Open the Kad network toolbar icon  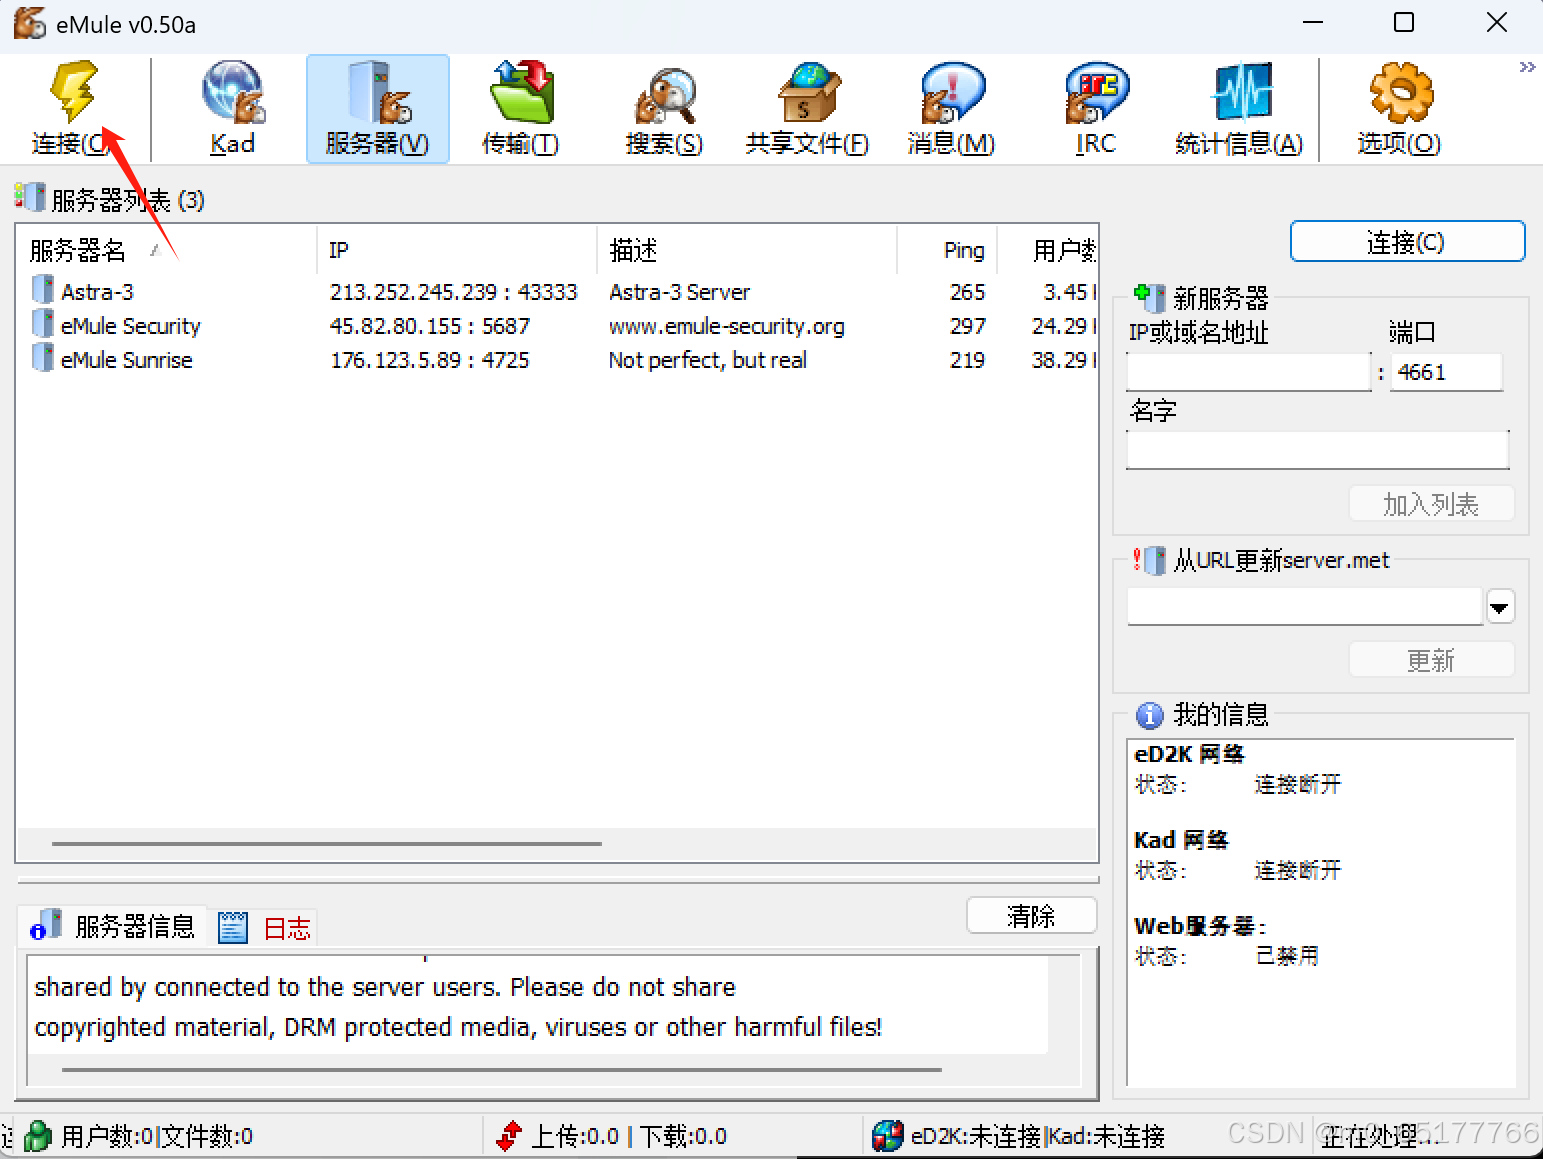click(232, 92)
